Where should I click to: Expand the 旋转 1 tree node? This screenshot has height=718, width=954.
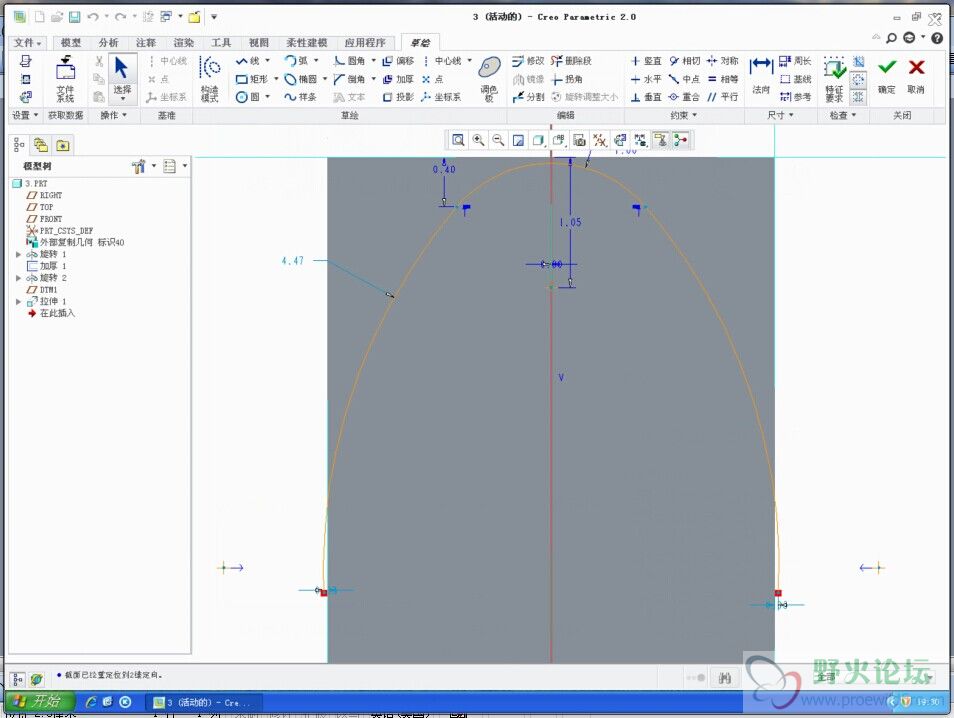click(18, 254)
